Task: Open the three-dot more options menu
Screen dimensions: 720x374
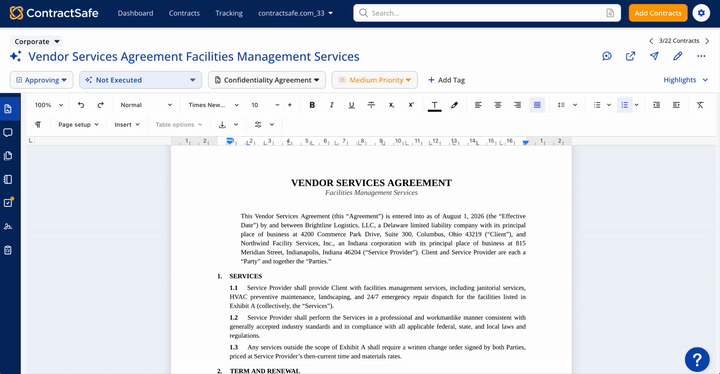Action: click(x=701, y=56)
